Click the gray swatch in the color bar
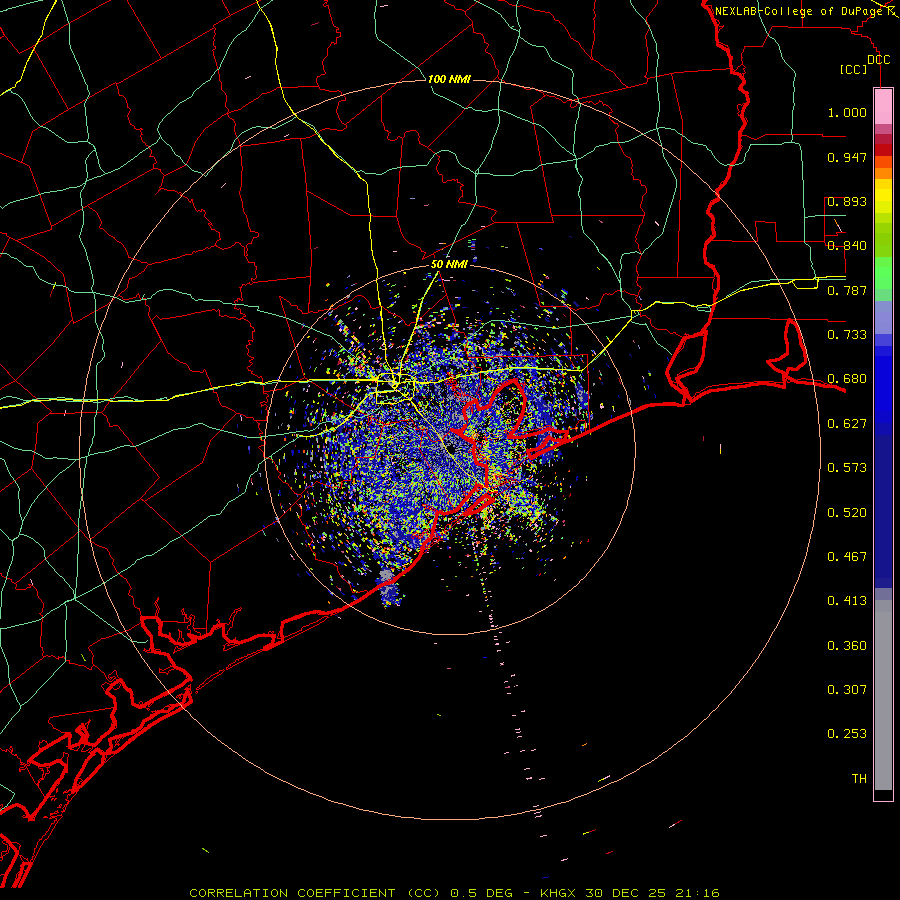The width and height of the screenshot is (900, 900). tap(883, 695)
